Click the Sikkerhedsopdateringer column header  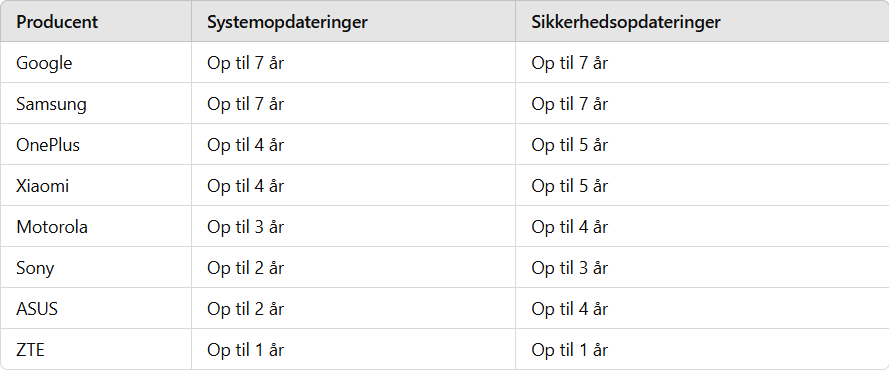(x=702, y=22)
